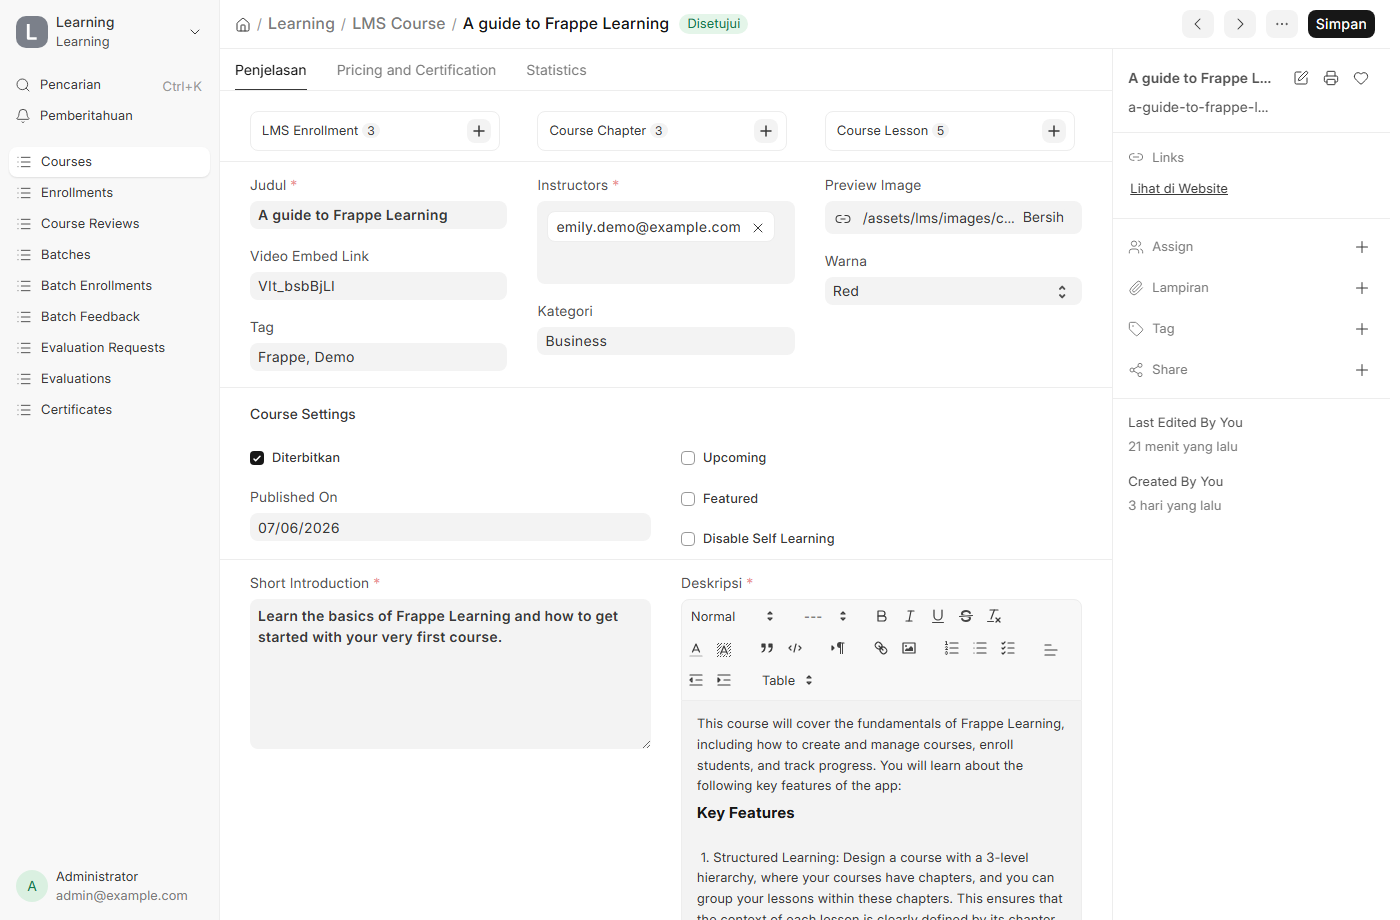Viewport: 1400px width, 920px height.
Task: Add a sidebar tag with the plus
Action: (x=1362, y=329)
